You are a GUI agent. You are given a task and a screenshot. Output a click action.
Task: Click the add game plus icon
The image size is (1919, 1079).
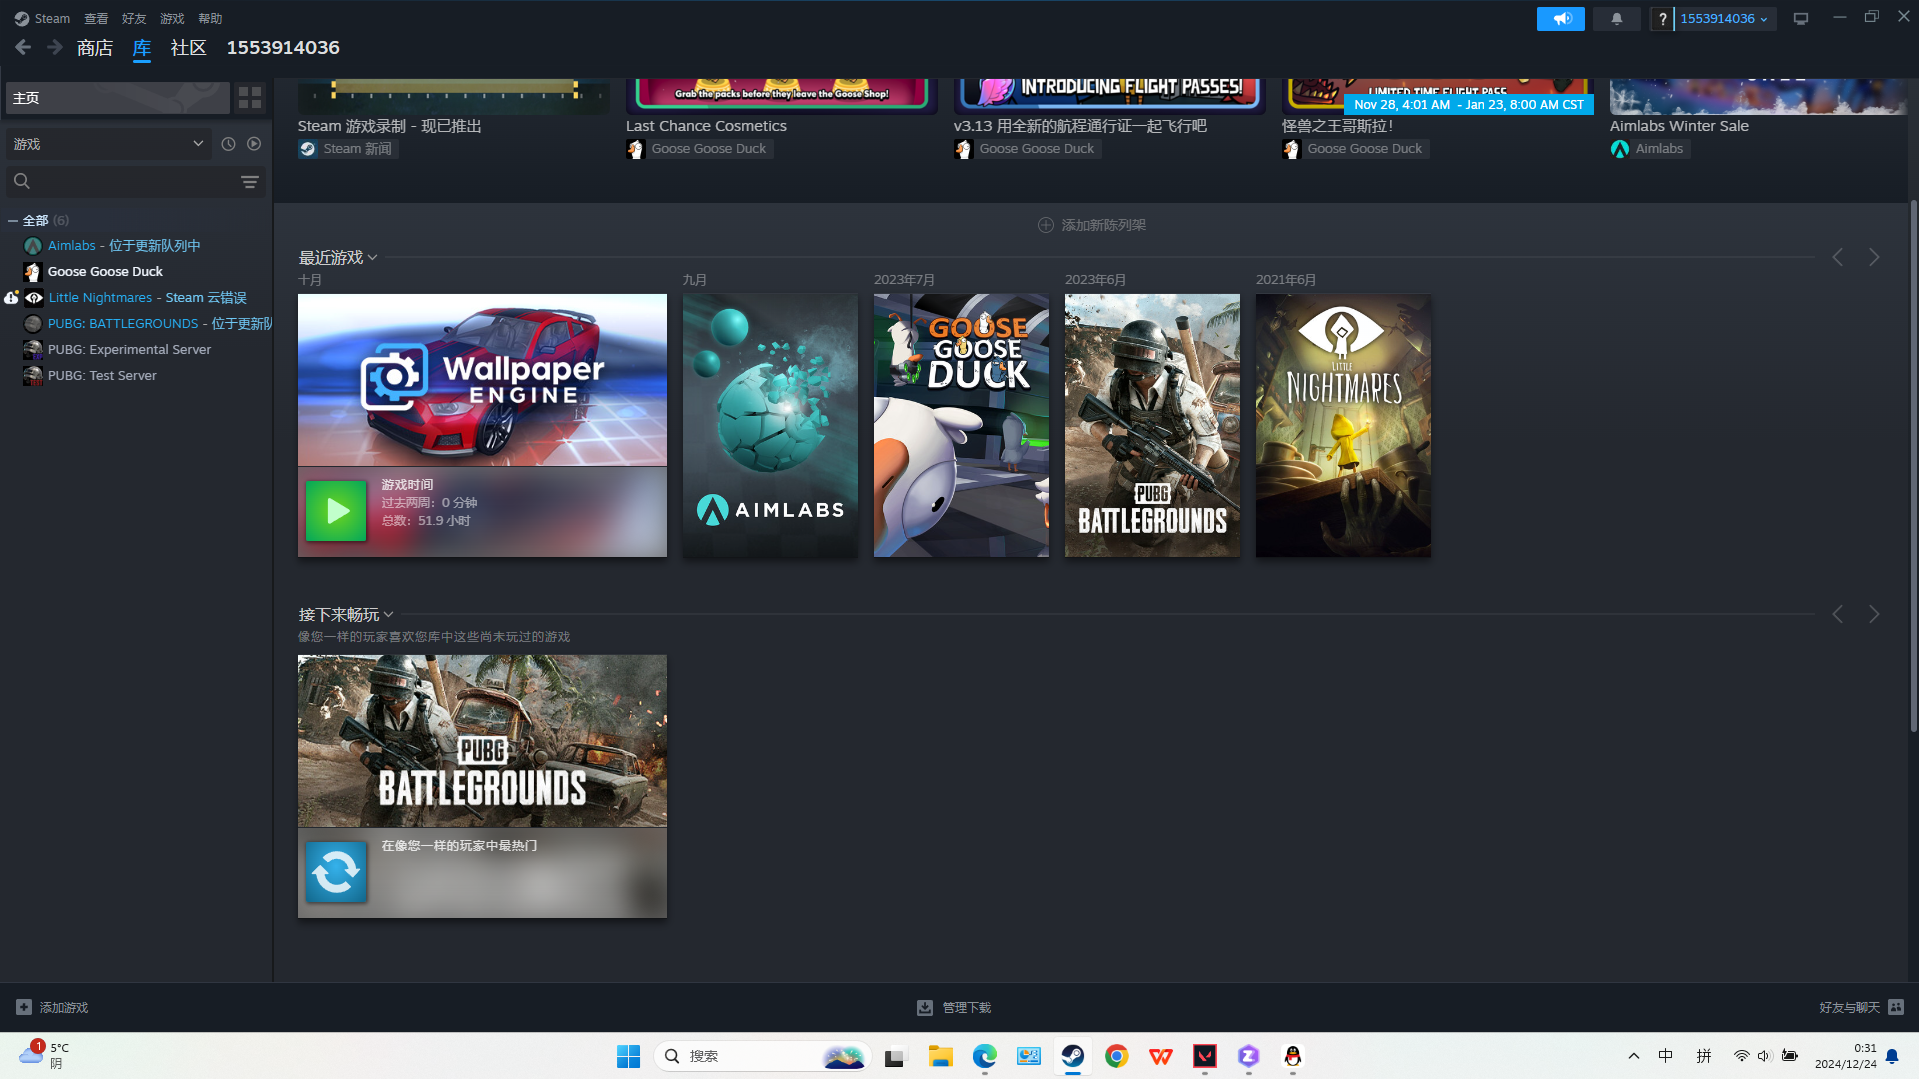(24, 1007)
